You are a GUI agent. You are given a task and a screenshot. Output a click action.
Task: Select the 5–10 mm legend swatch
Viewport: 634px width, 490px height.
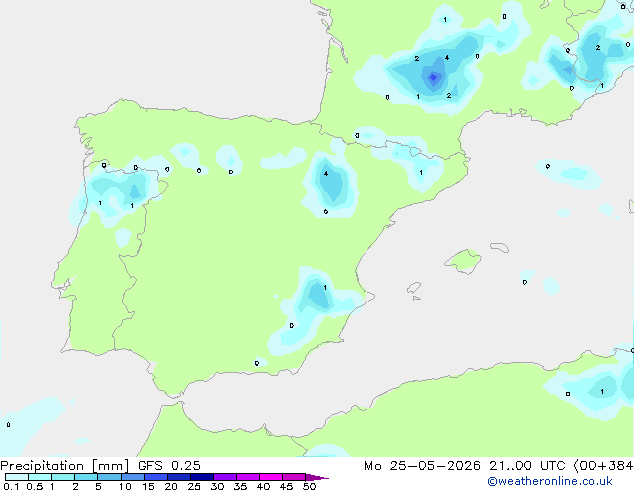[x=109, y=477]
